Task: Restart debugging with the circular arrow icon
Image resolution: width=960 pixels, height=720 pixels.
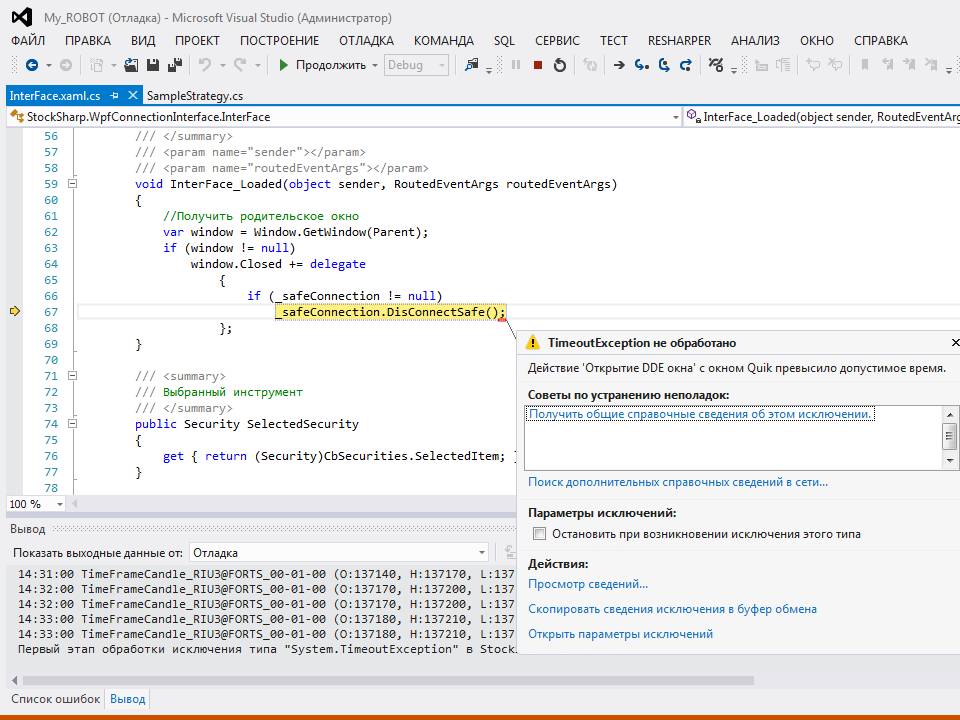Action: point(560,65)
